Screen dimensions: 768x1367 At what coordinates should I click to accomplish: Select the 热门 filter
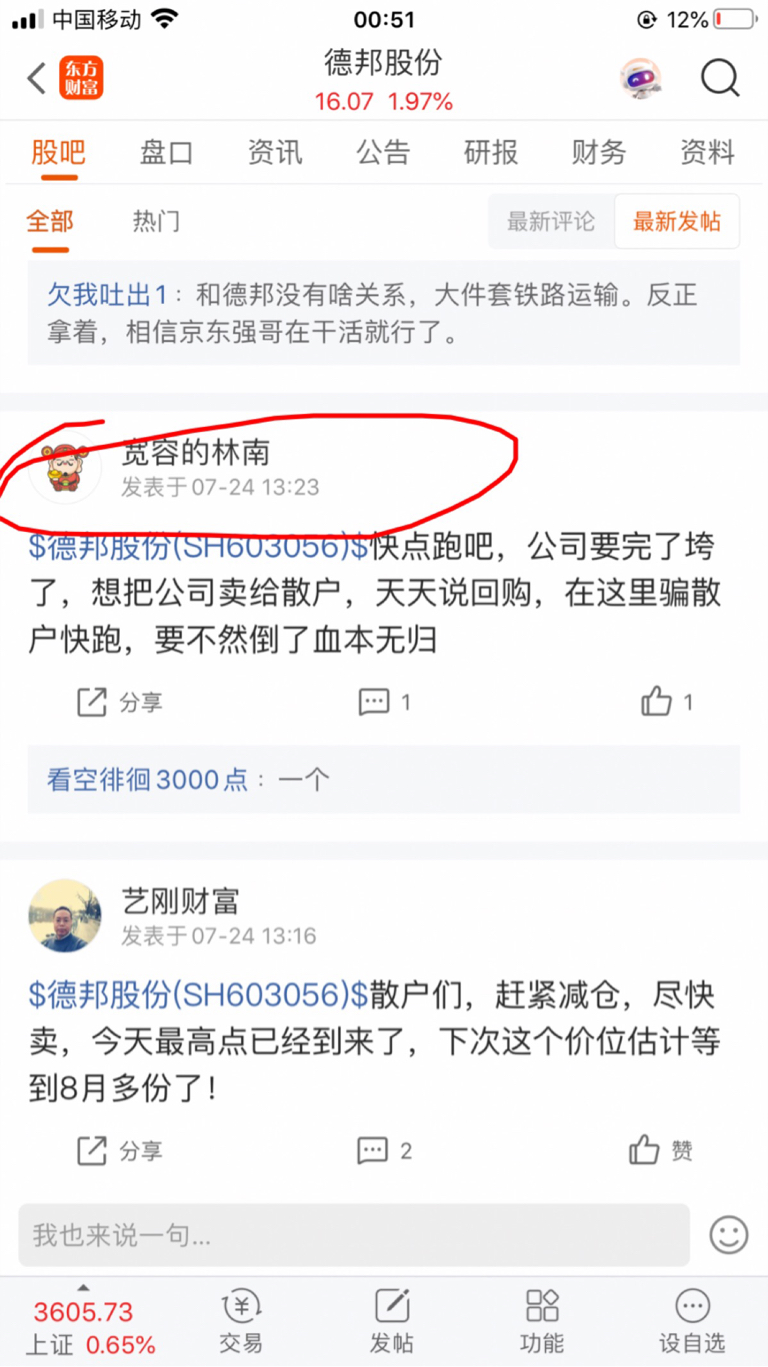[x=156, y=221]
